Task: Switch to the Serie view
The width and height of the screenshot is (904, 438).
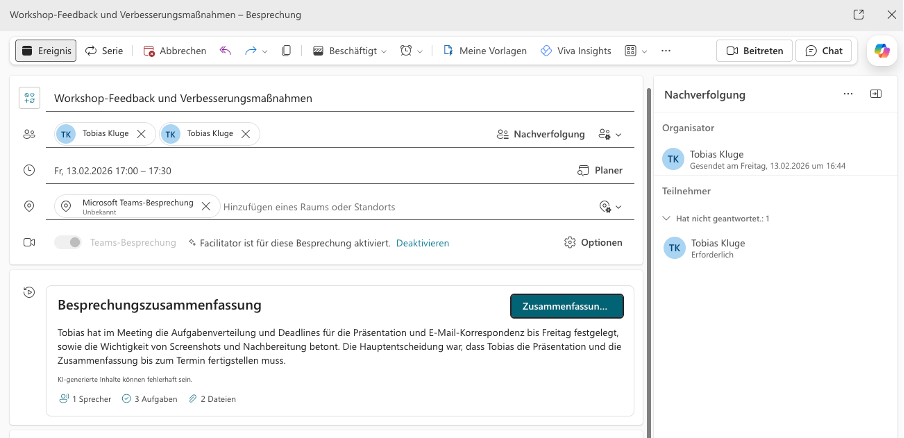Action: point(104,51)
